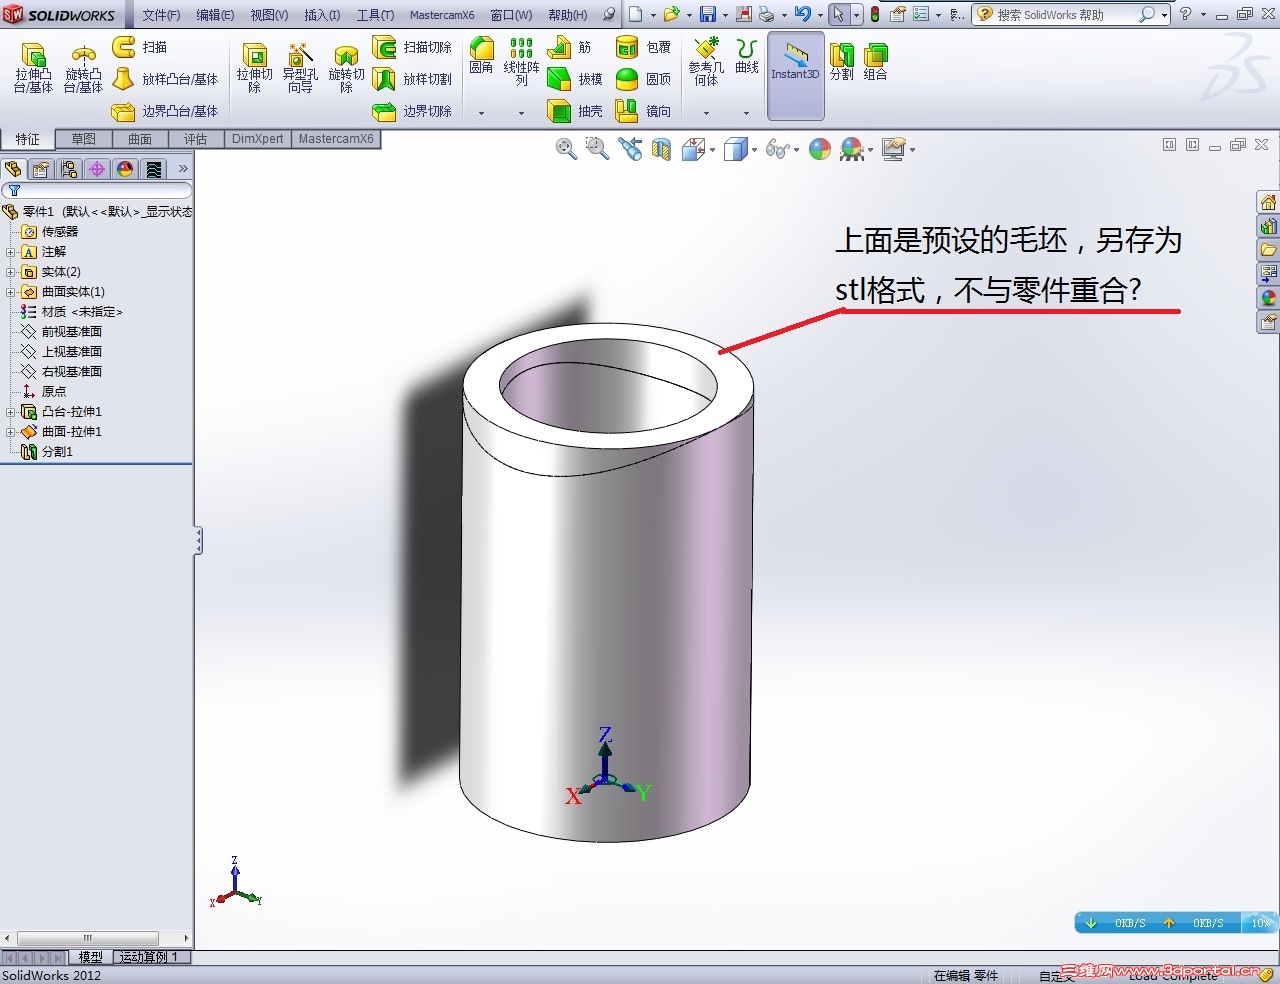Click the 原点 origin tree item
The height and width of the screenshot is (984, 1280).
[x=44, y=392]
